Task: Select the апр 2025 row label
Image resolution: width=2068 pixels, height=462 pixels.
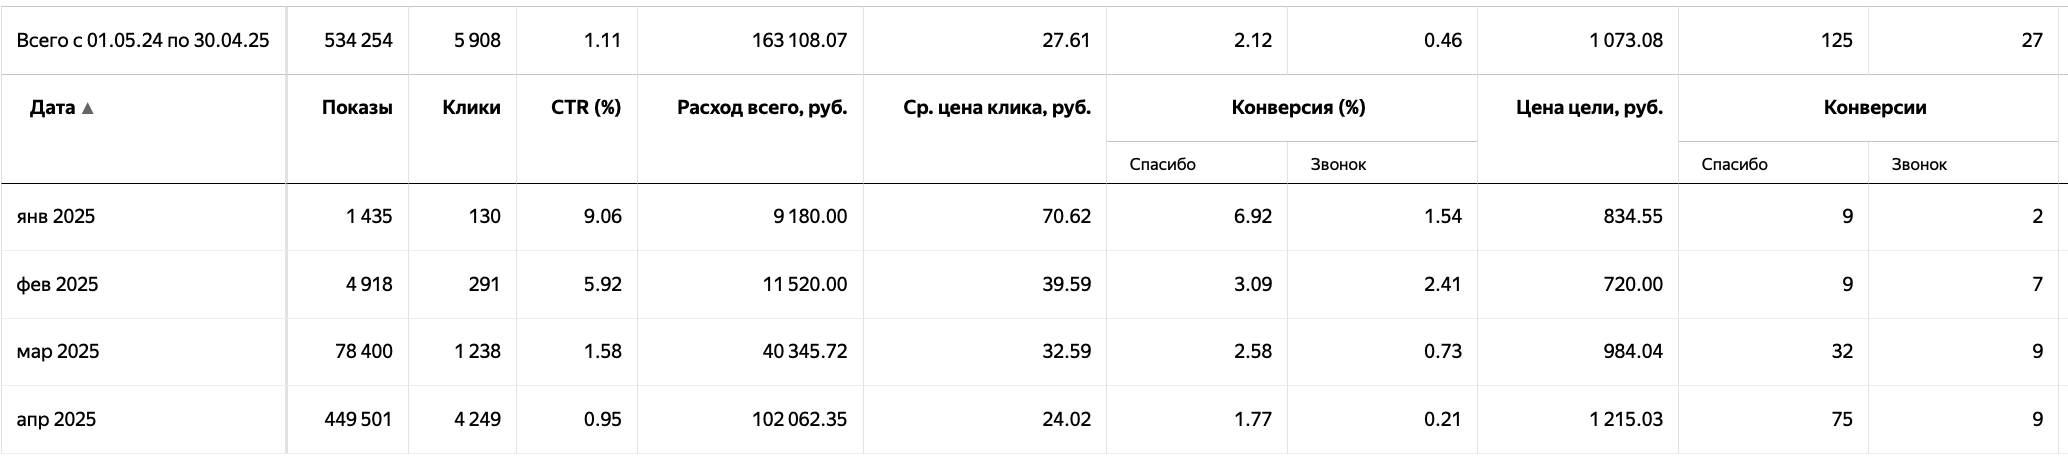Action: 56,419
